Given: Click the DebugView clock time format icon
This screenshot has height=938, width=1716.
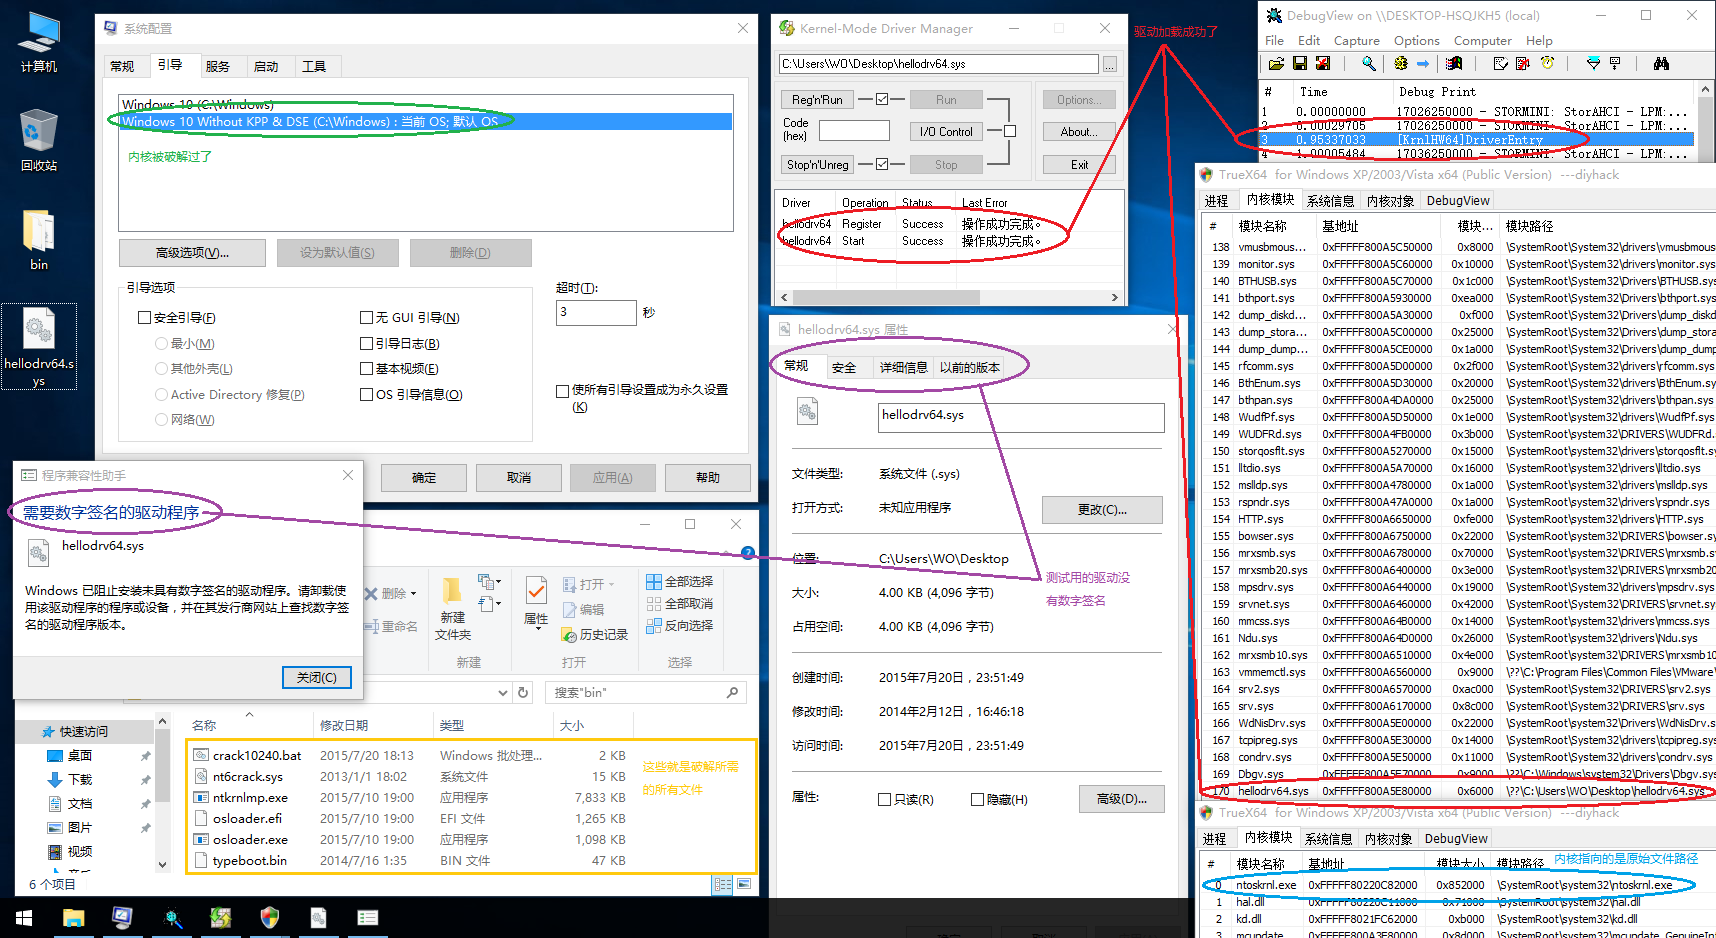Looking at the screenshot, I should click(x=1547, y=64).
